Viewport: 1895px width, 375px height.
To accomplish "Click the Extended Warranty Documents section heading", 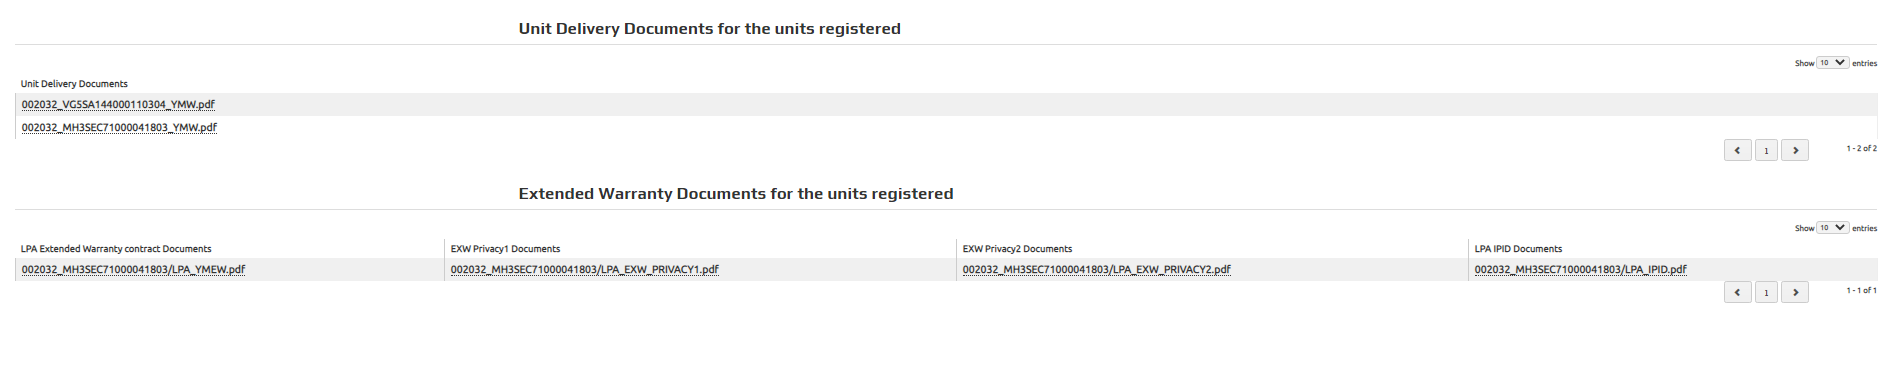I will (x=736, y=194).
